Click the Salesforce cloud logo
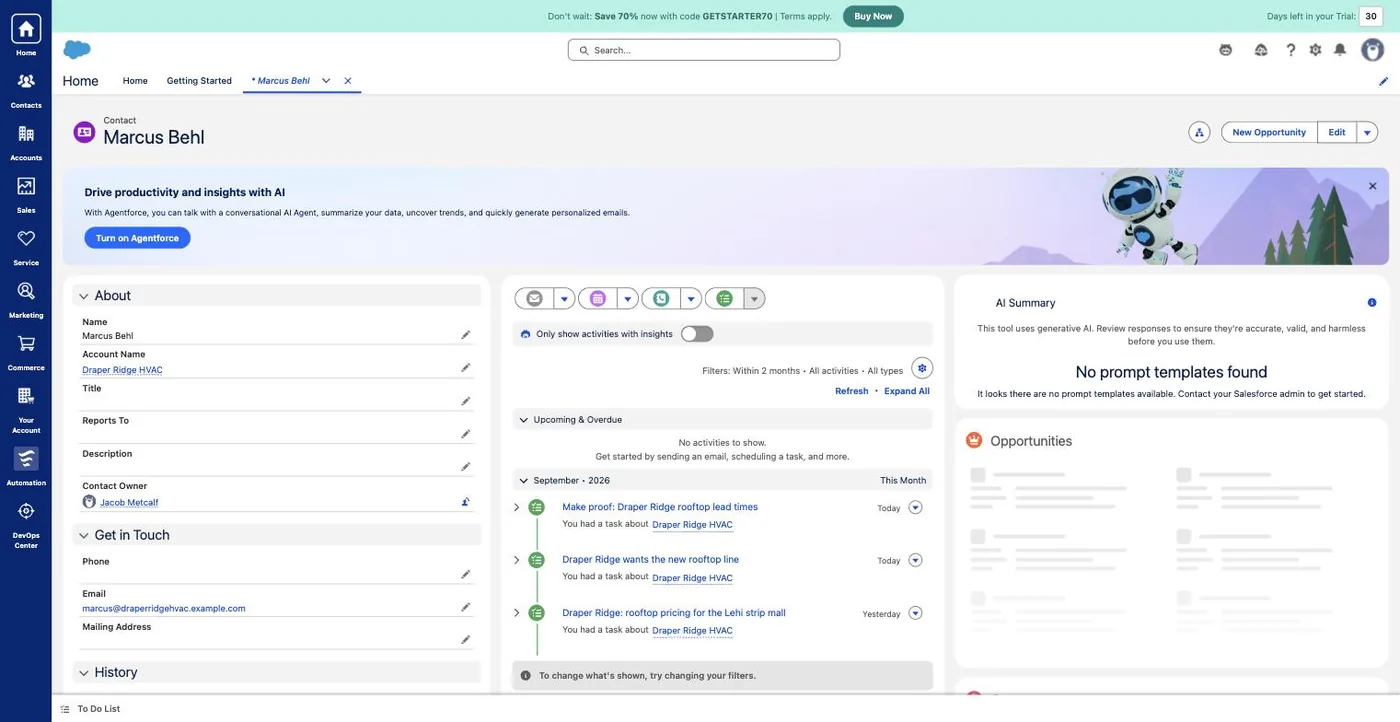The image size is (1400, 722). click(77, 49)
